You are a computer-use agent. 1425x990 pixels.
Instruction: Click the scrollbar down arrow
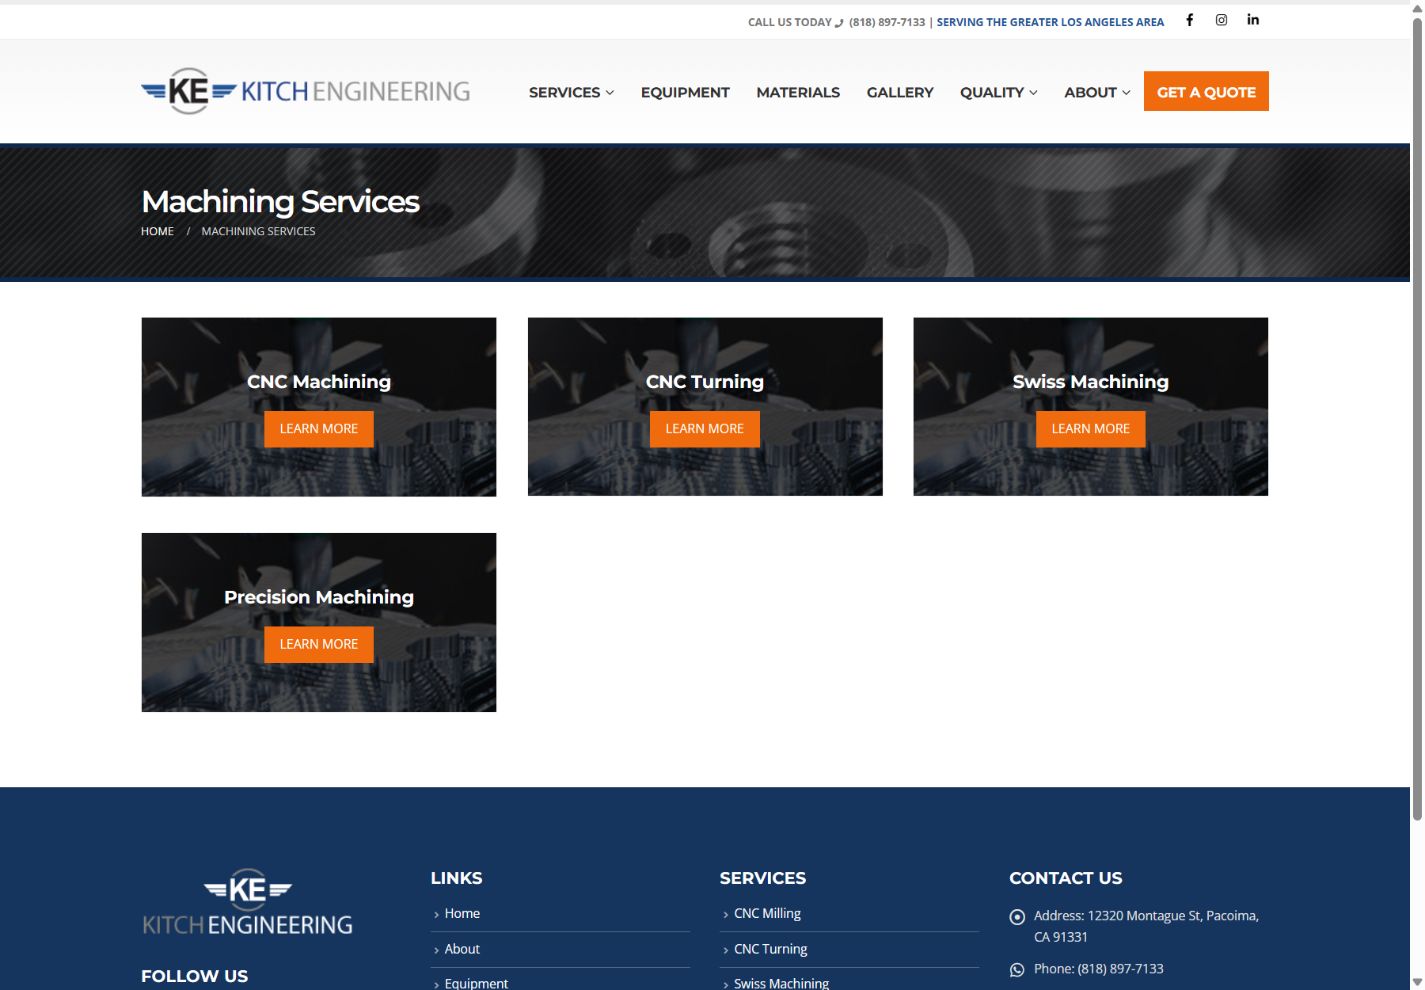1417,982
